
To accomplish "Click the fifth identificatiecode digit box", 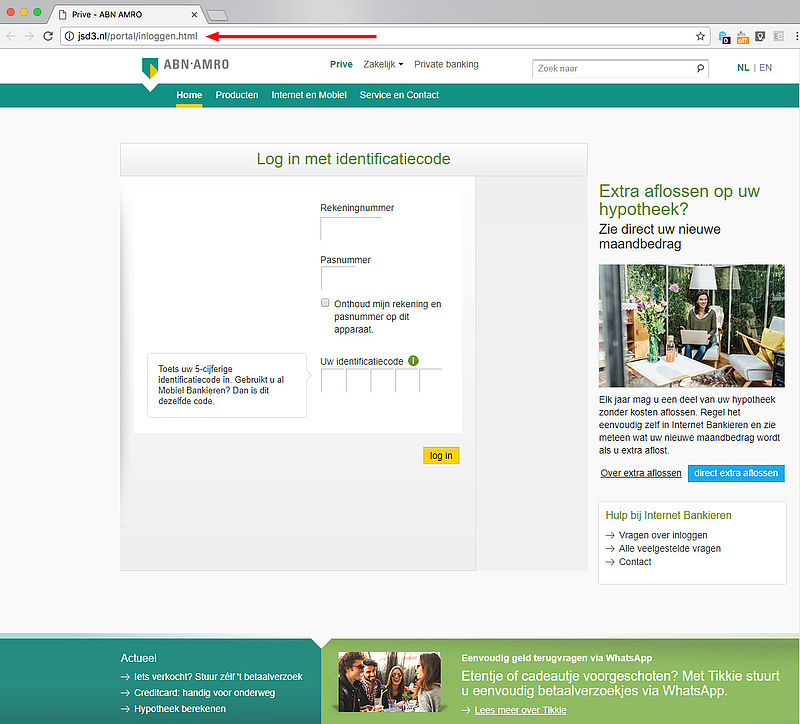I will tap(431, 380).
